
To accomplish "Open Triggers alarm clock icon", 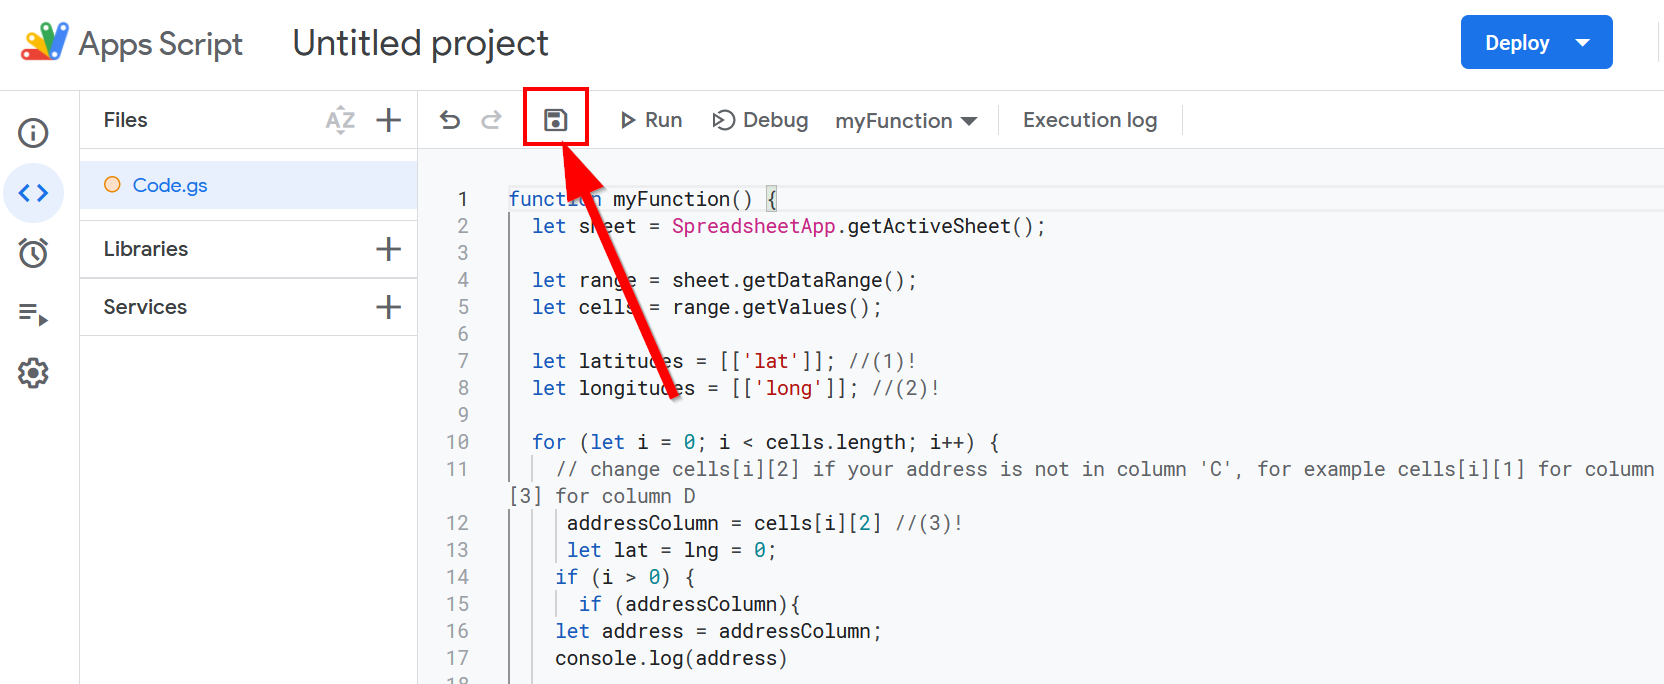I will tap(33, 253).
